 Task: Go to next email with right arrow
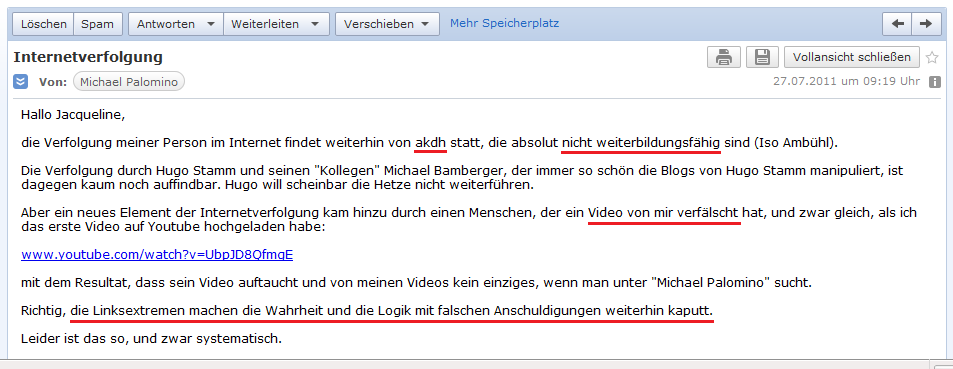(926, 24)
